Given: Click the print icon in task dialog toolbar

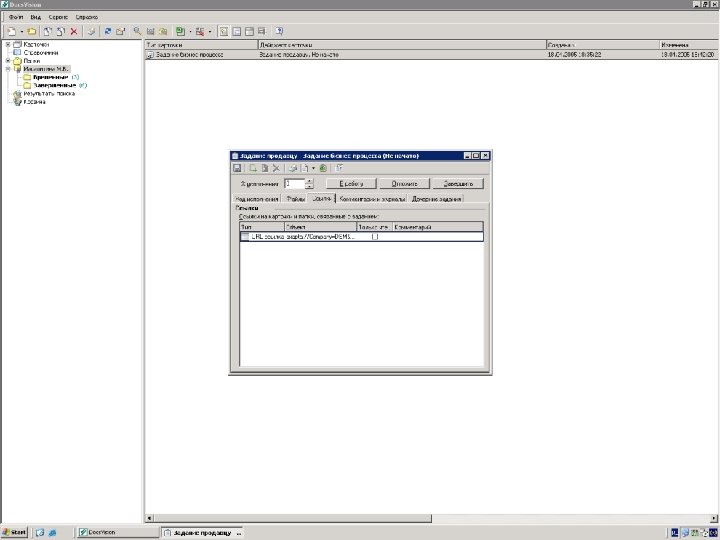Looking at the screenshot, I should pyautogui.click(x=292, y=168).
